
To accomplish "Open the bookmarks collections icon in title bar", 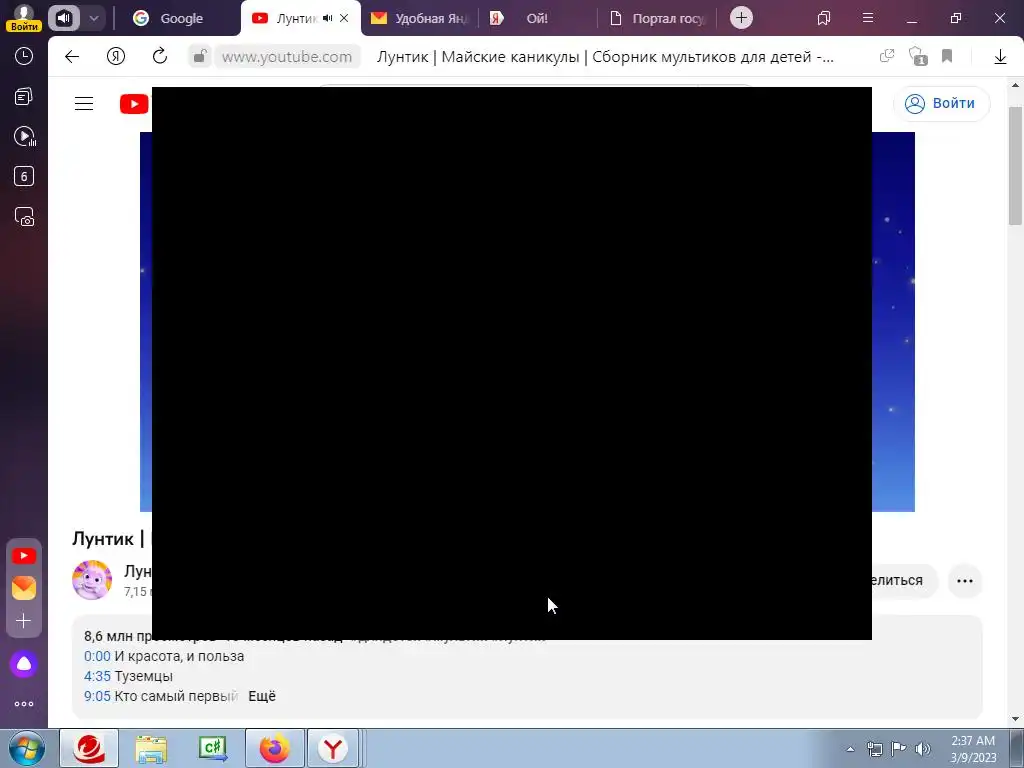I will pos(824,18).
